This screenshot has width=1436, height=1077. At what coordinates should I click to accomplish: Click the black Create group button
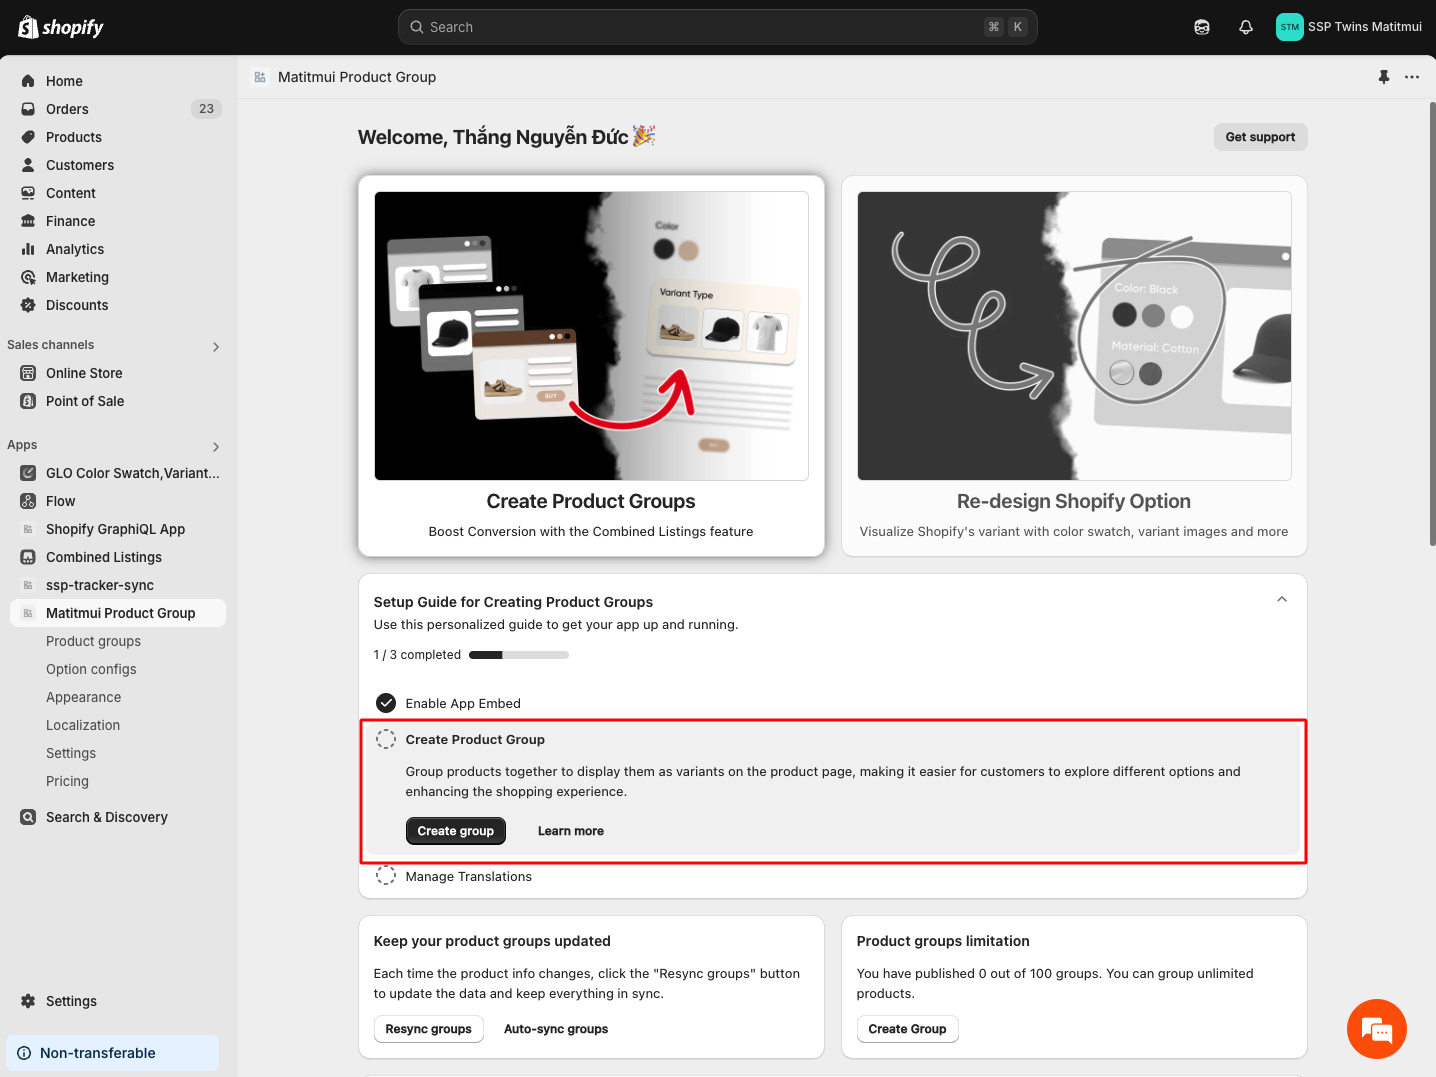[456, 831]
